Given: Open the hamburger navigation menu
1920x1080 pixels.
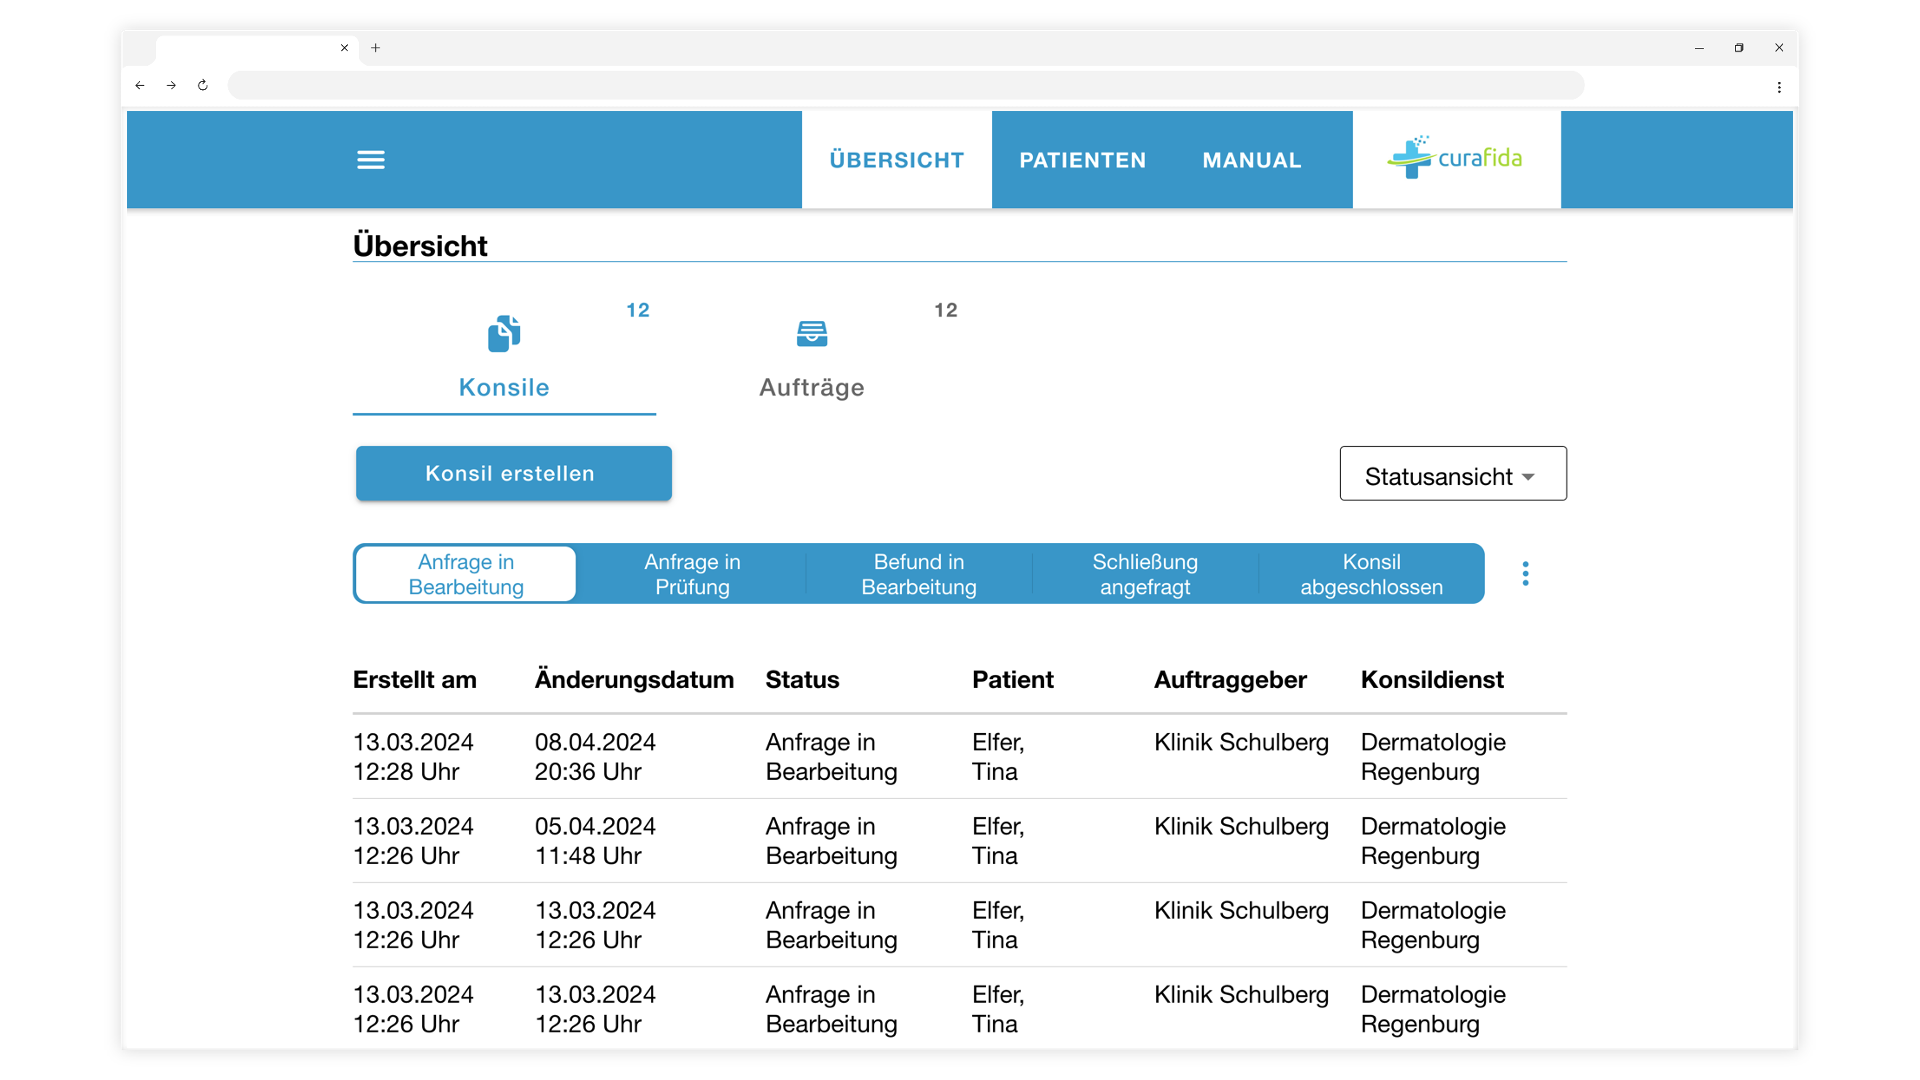Looking at the screenshot, I should tap(371, 160).
